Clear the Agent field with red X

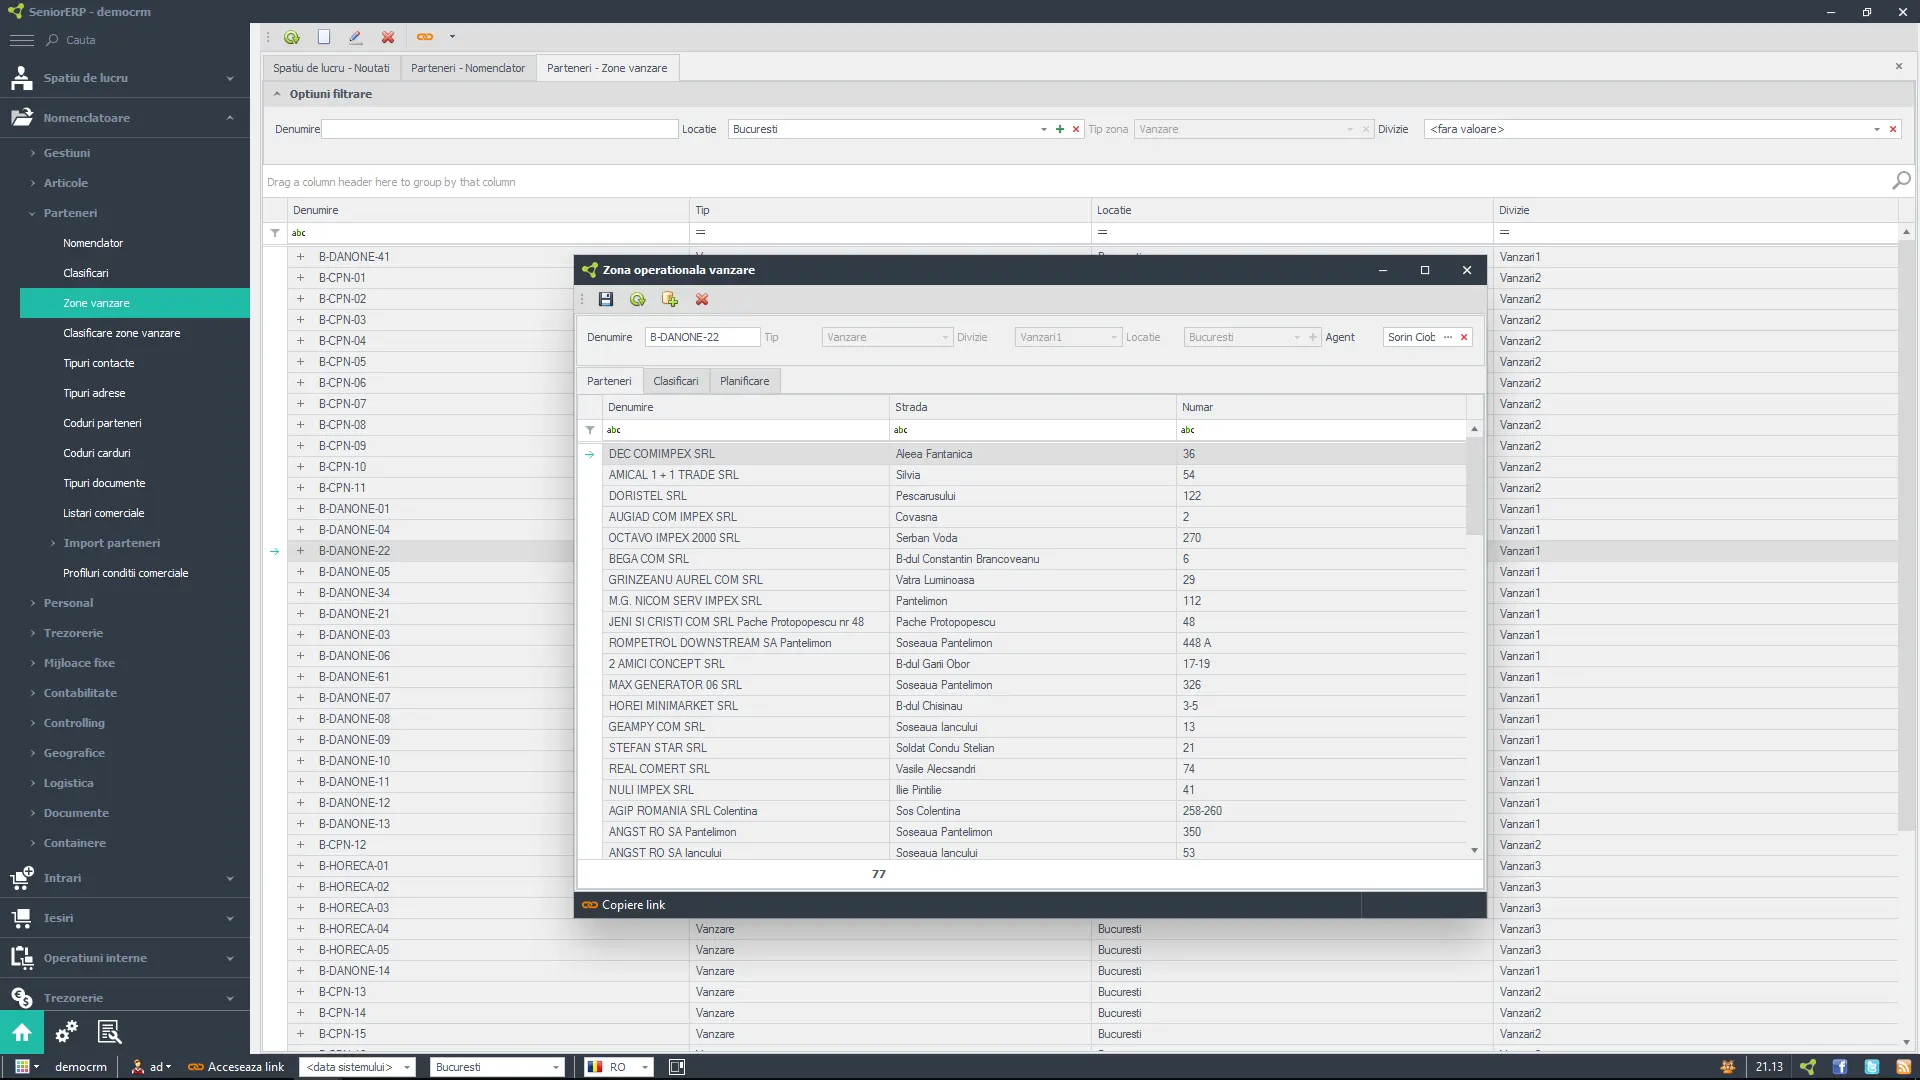(1464, 337)
